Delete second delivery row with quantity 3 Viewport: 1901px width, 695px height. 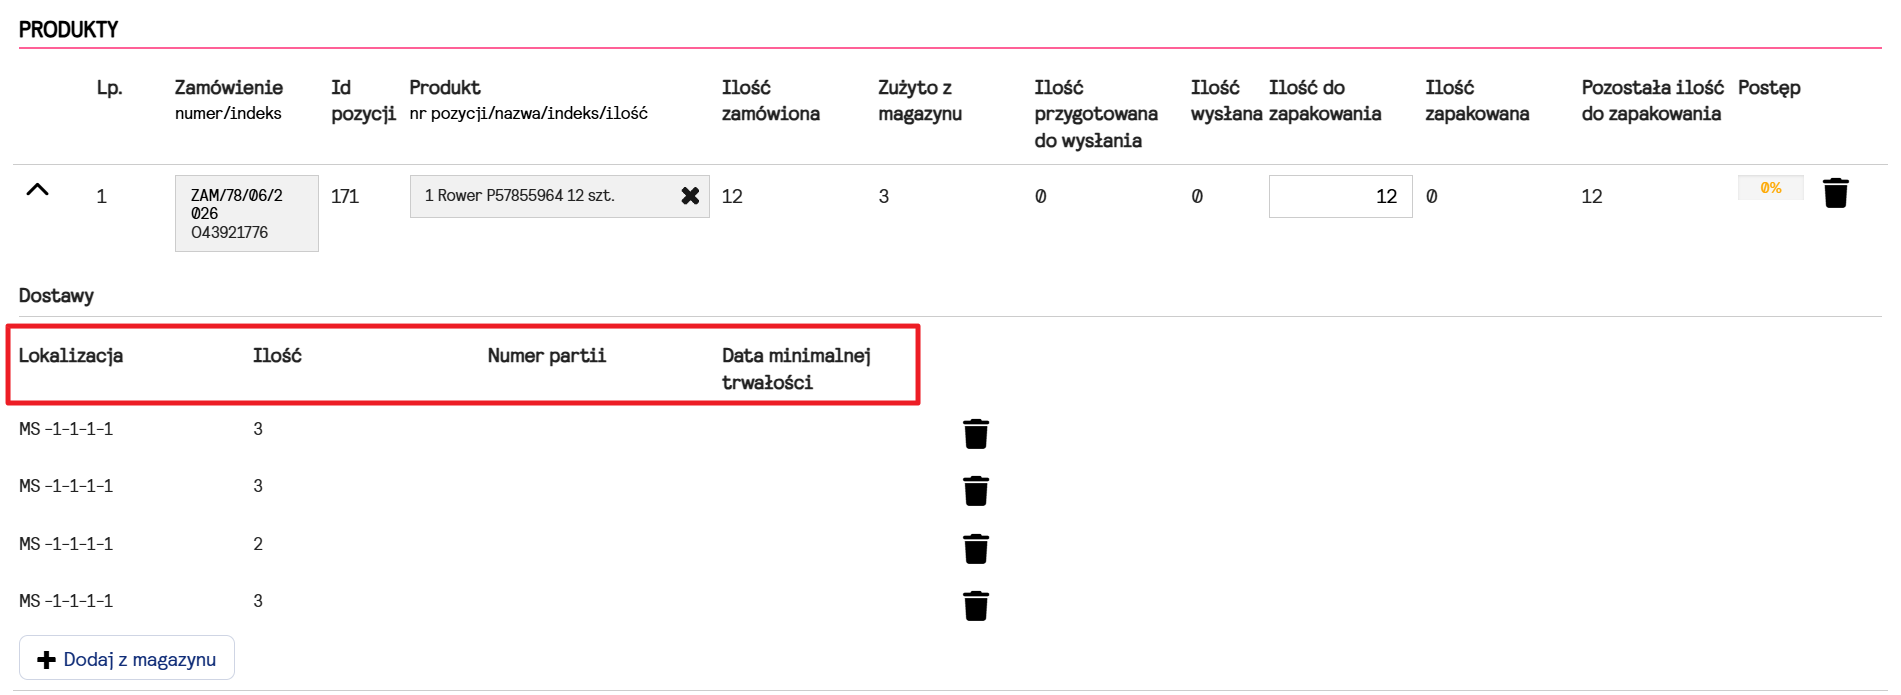[x=976, y=491]
